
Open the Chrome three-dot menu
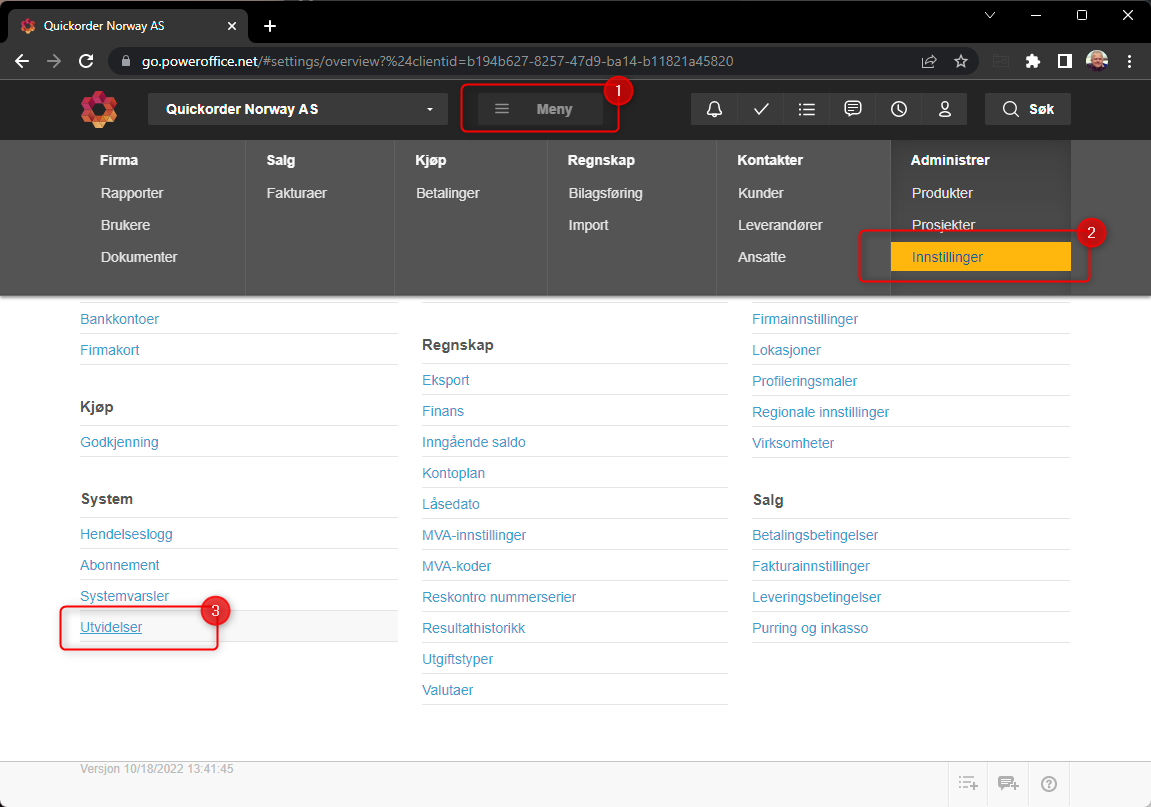pyautogui.click(x=1129, y=62)
